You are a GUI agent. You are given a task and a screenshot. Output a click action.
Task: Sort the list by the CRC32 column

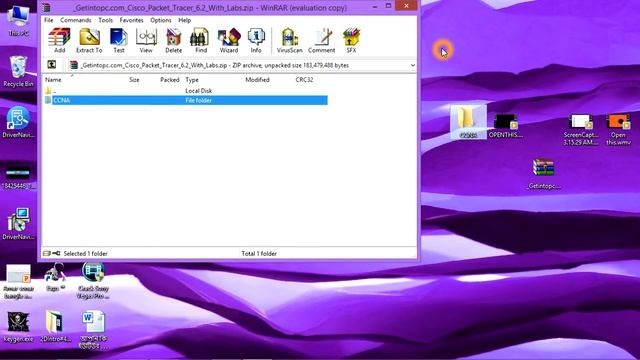pyautogui.click(x=304, y=80)
